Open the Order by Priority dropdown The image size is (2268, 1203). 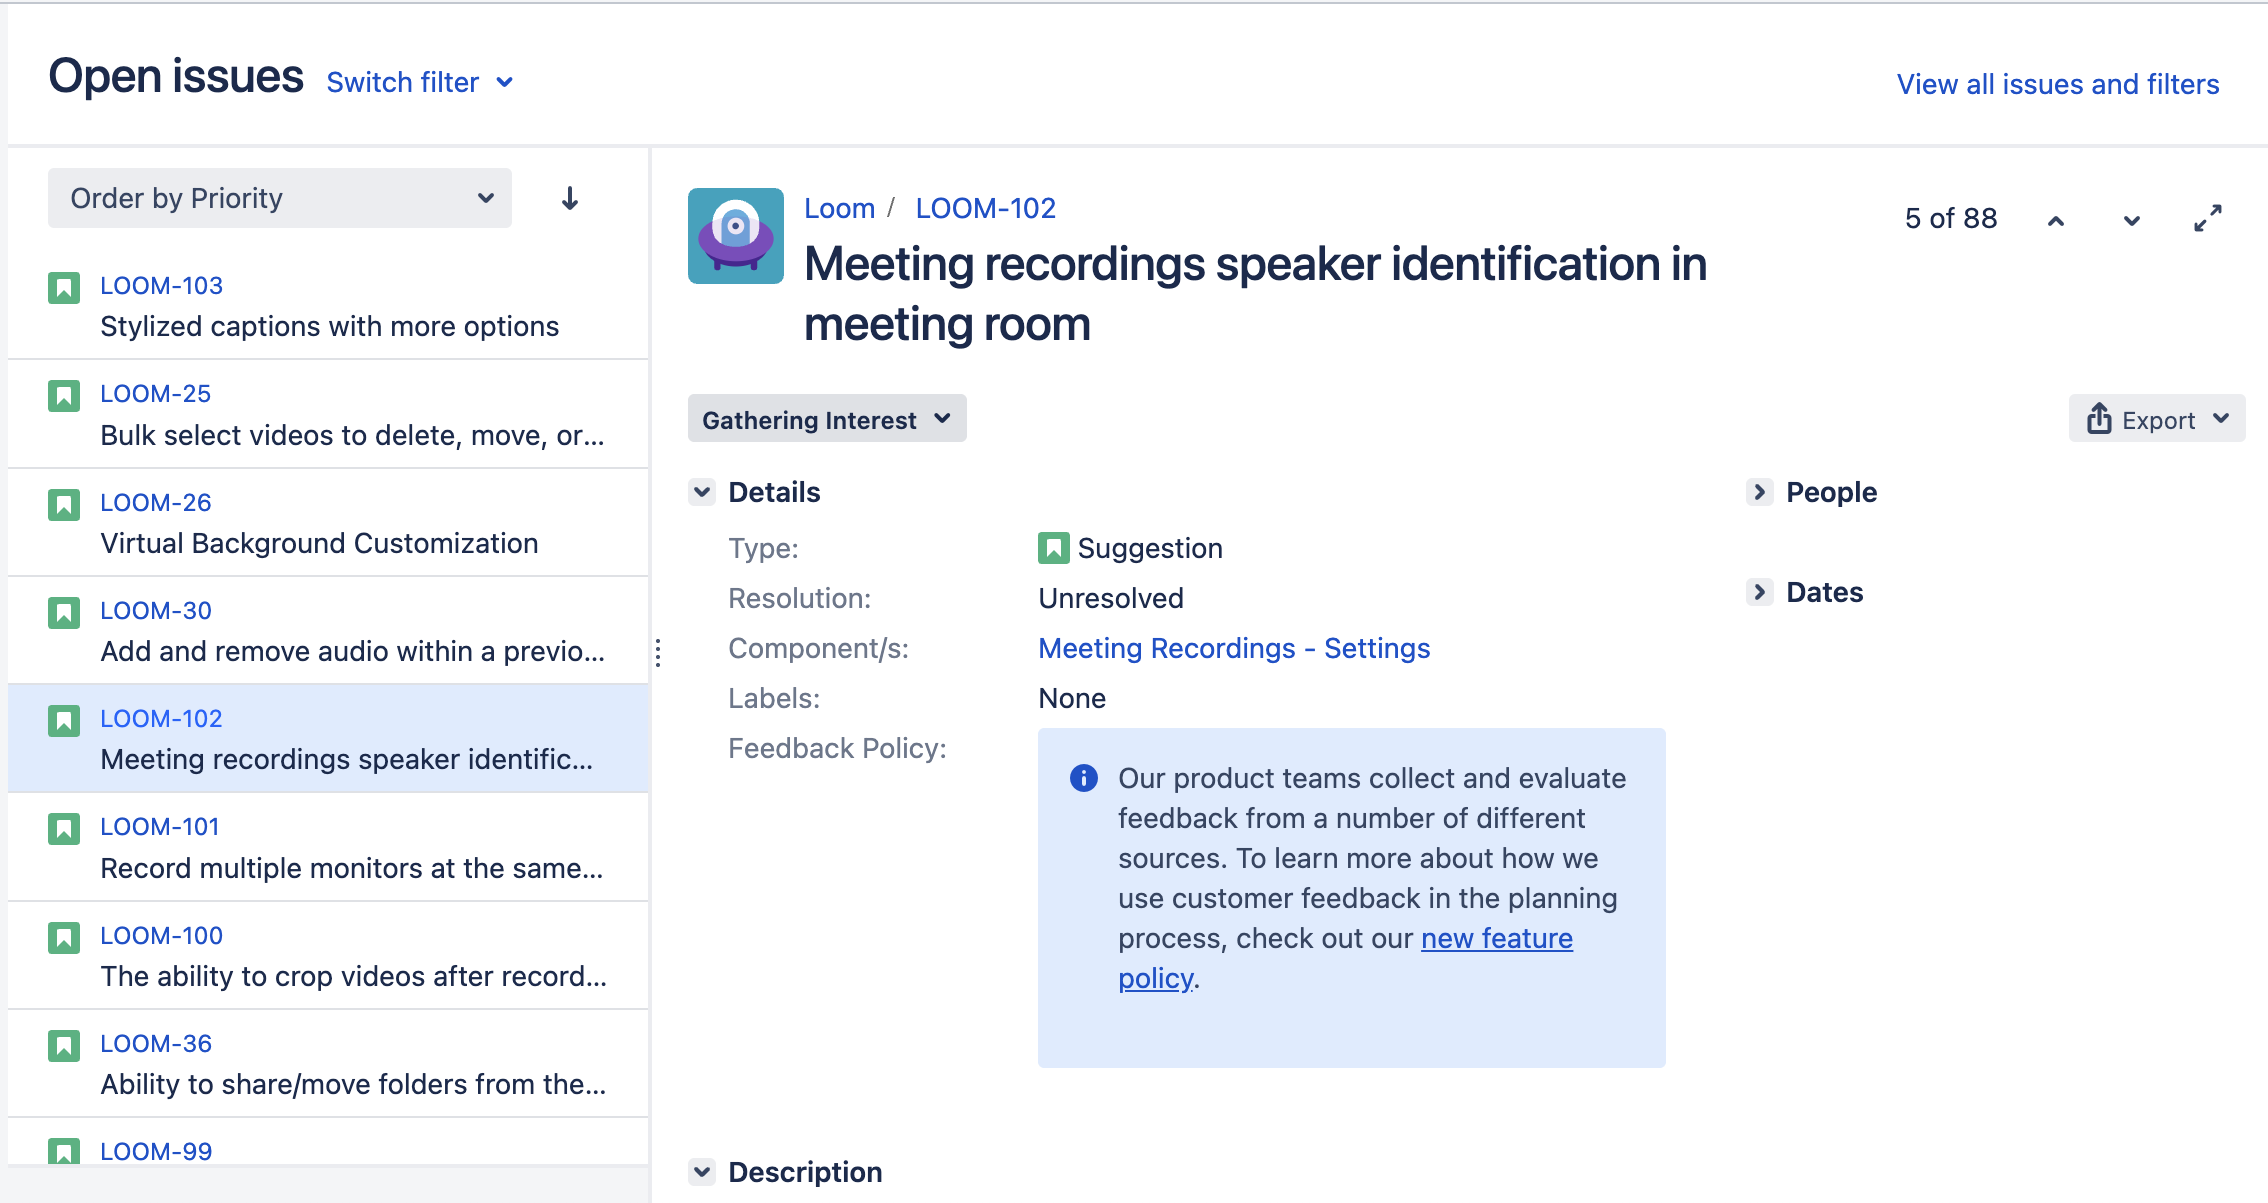tap(280, 198)
